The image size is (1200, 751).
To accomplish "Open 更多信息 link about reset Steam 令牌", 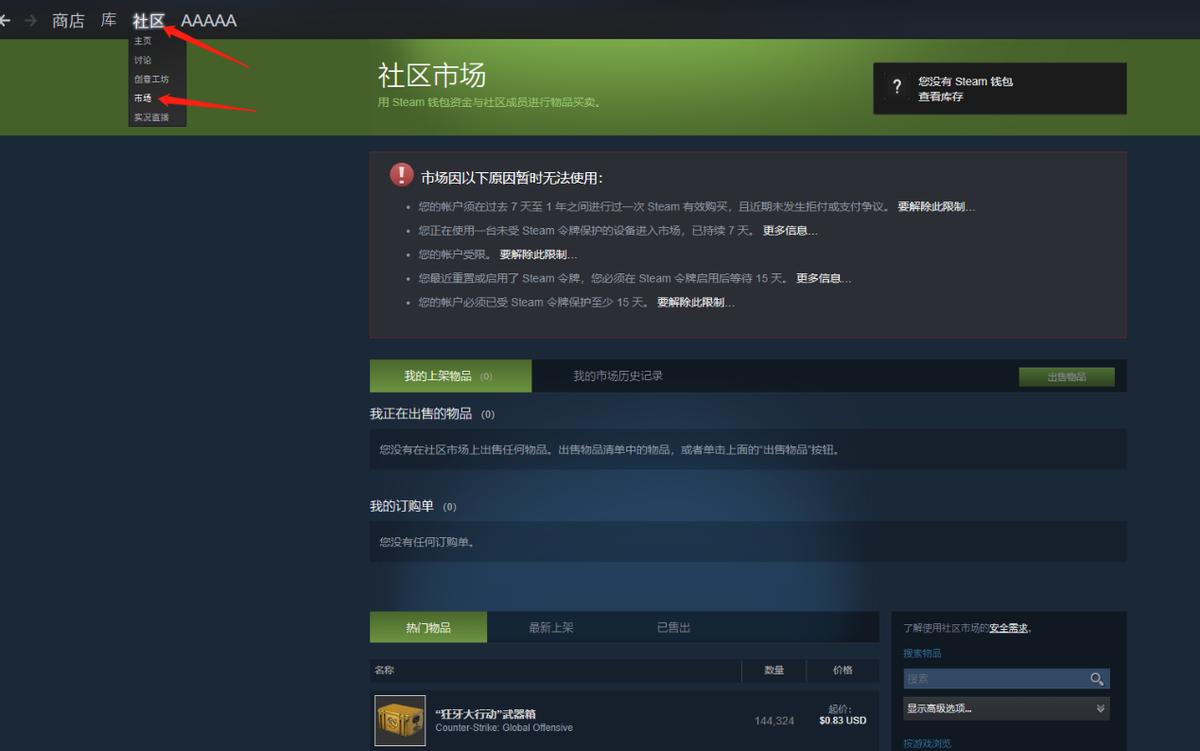I will (824, 279).
